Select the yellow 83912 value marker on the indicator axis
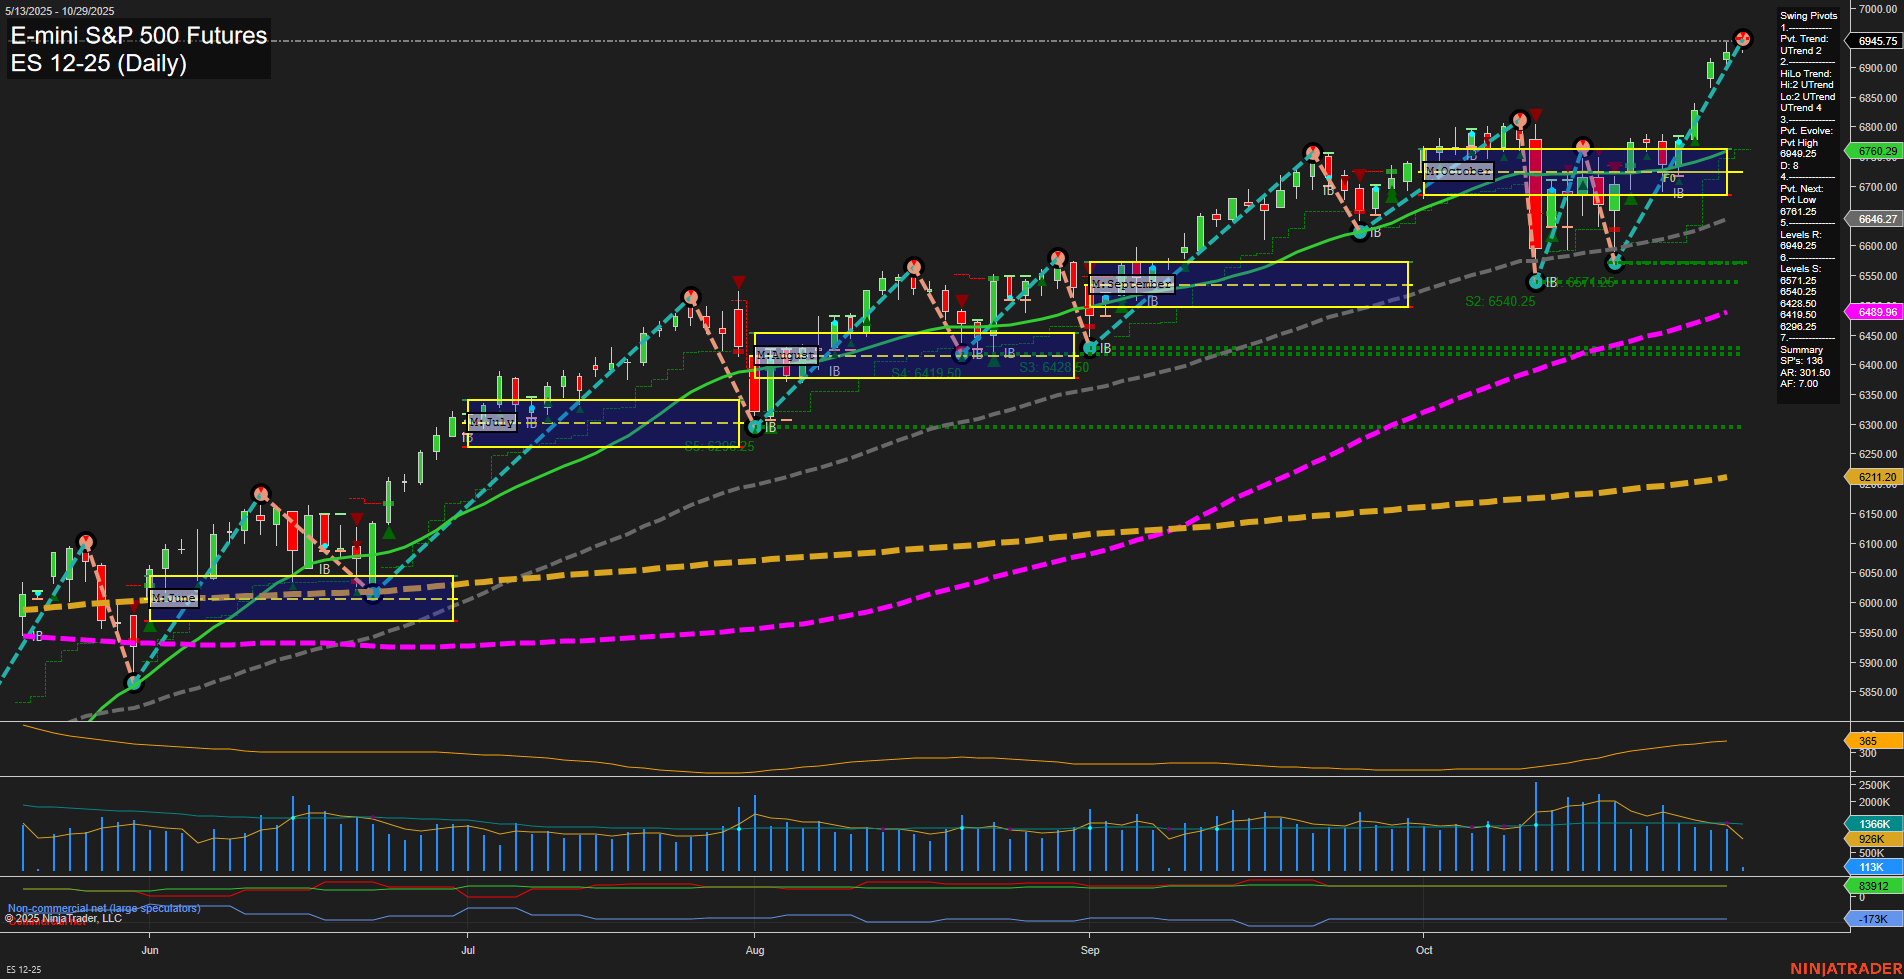 tap(1873, 884)
